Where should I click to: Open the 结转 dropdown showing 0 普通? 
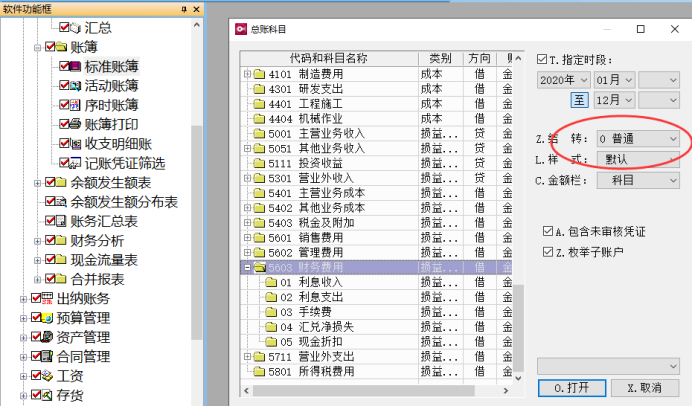click(x=636, y=137)
